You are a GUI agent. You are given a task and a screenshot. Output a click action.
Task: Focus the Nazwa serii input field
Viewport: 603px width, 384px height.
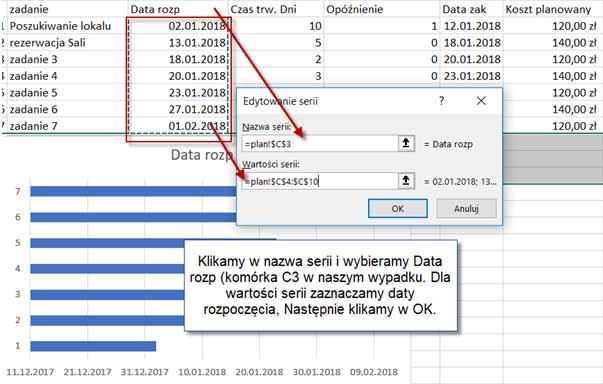(320, 144)
